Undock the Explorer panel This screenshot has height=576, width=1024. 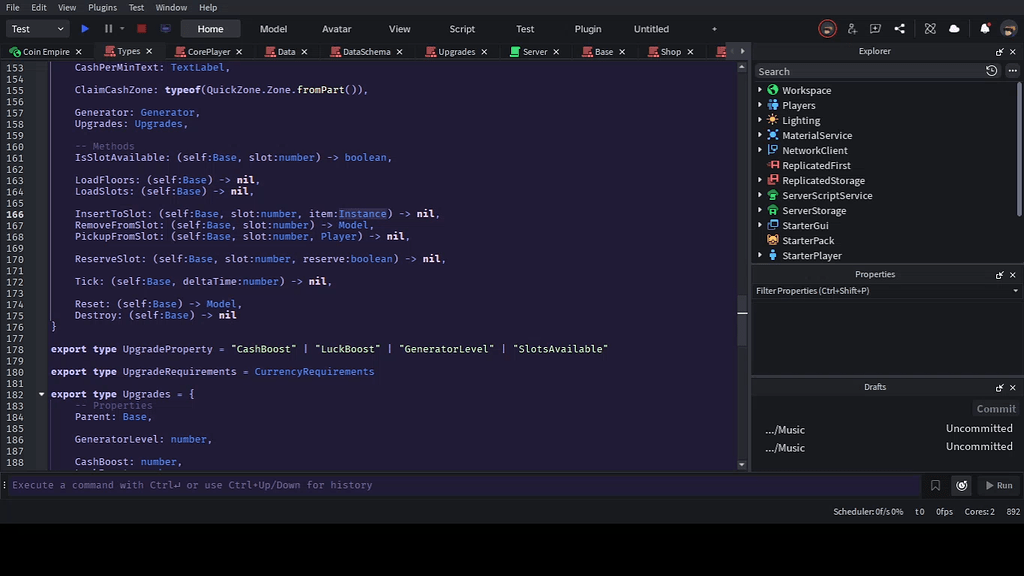pos(999,52)
